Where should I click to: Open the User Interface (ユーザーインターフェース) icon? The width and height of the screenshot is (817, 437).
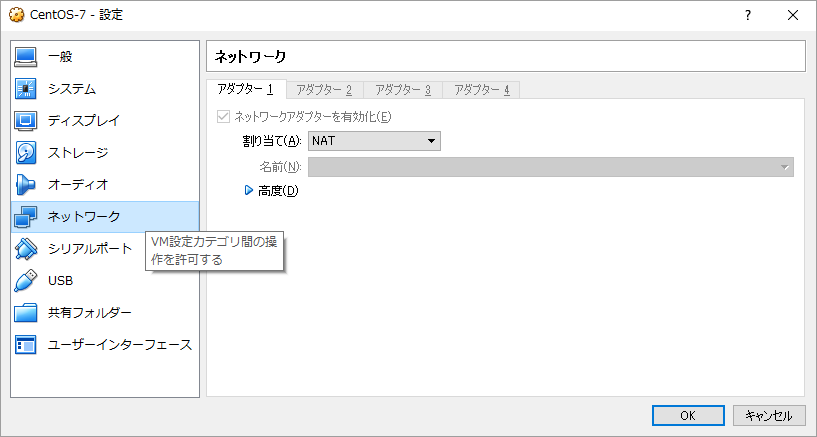[x=26, y=345]
